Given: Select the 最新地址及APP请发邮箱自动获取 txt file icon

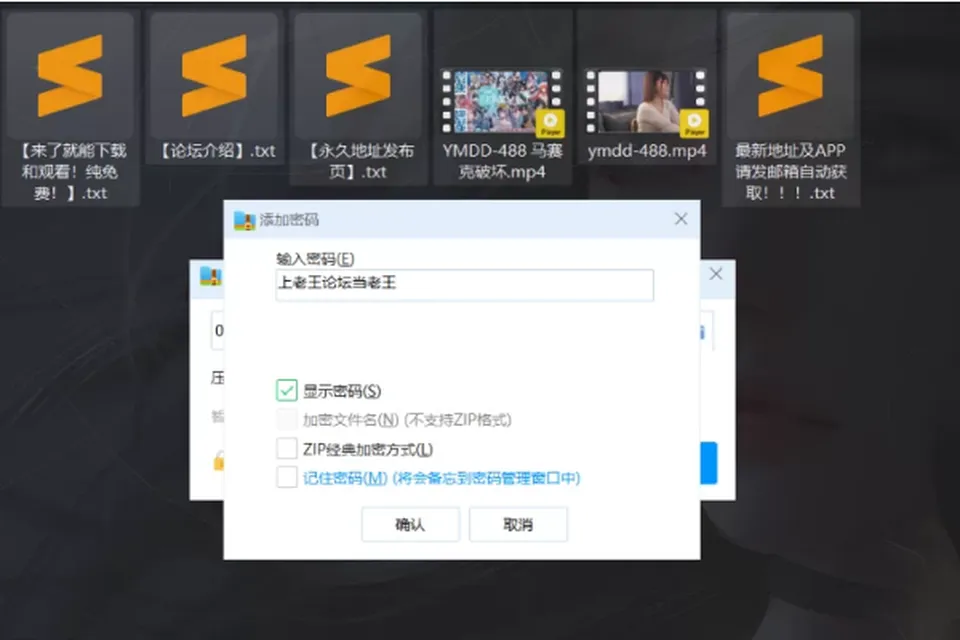Looking at the screenshot, I should pyautogui.click(x=790, y=75).
